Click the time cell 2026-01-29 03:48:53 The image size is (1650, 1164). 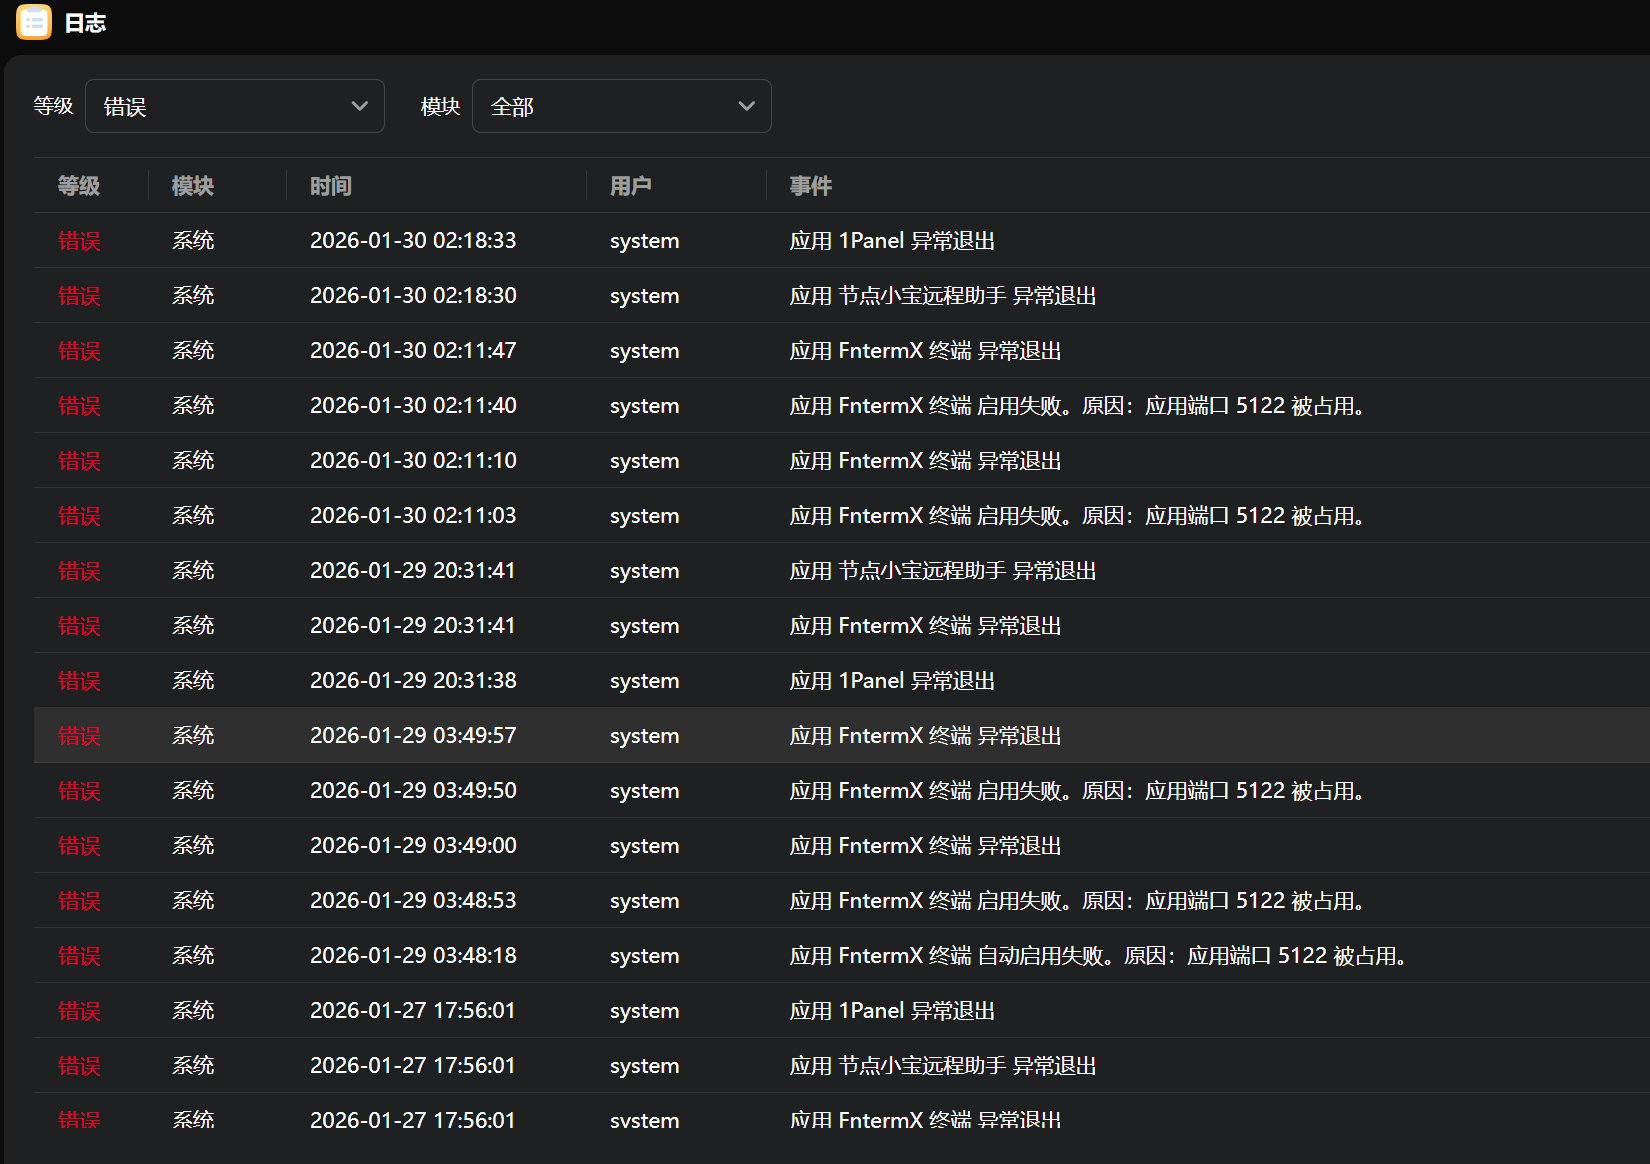click(x=413, y=900)
